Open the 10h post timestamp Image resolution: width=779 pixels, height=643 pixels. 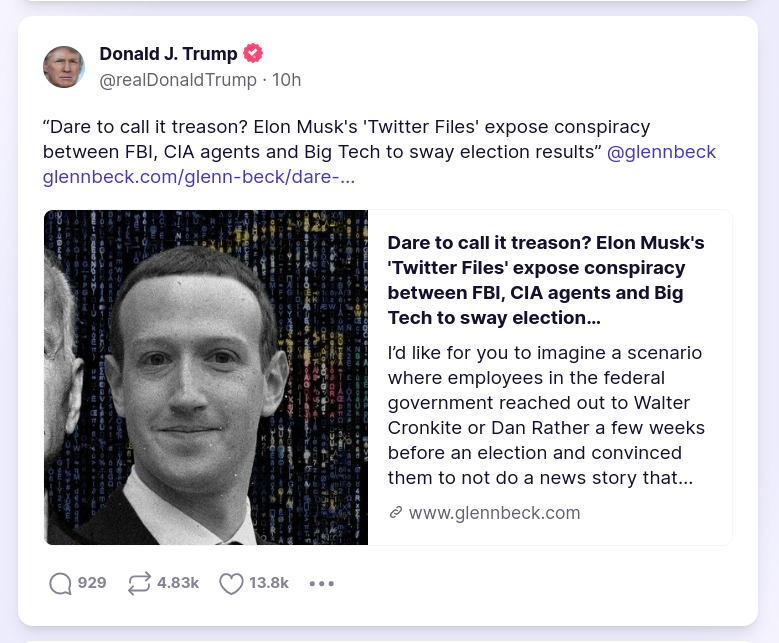[x=285, y=80]
